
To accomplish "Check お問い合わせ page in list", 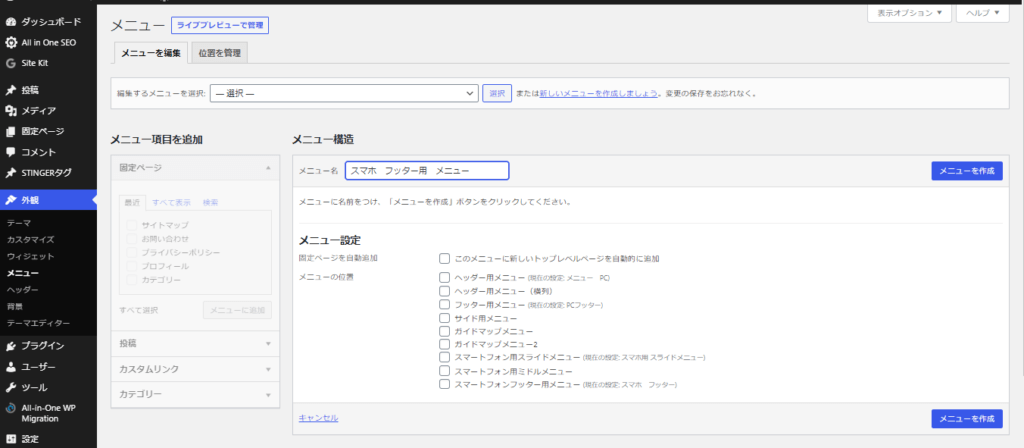I will 132,238.
